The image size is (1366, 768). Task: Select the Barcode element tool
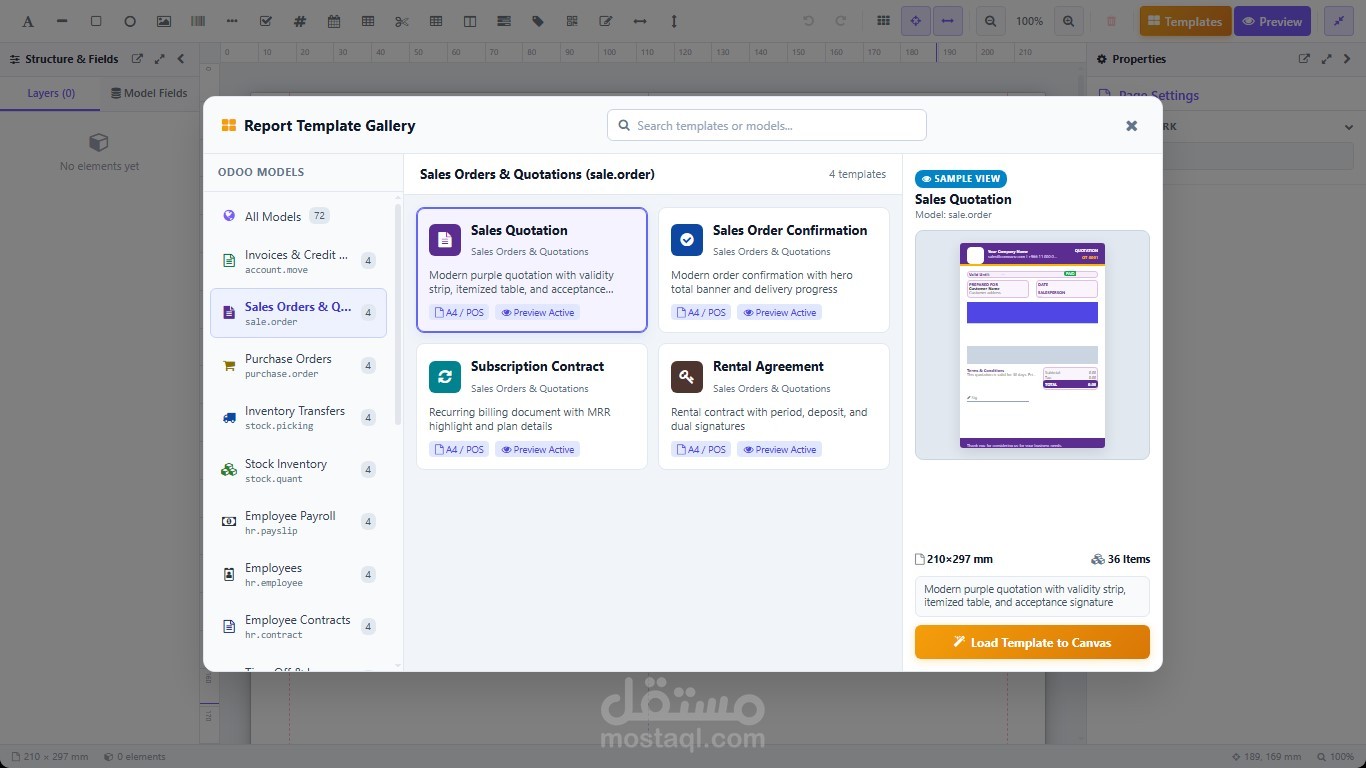coord(198,21)
